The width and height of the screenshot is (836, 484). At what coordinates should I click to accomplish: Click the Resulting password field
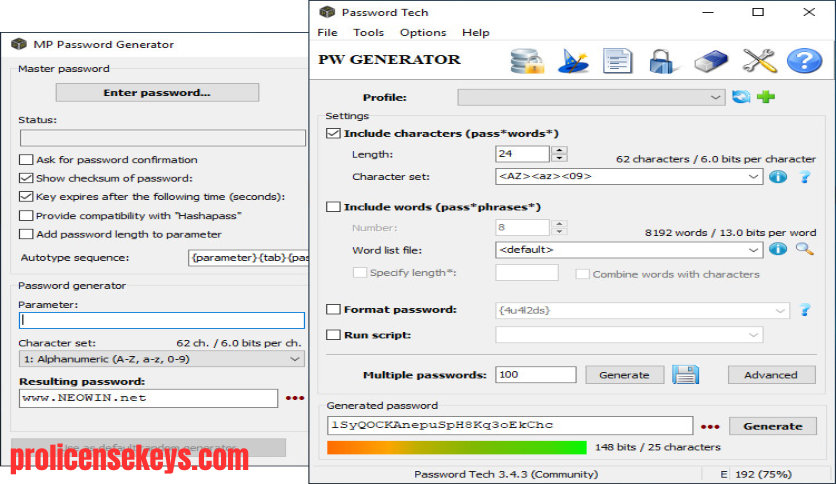point(148,398)
